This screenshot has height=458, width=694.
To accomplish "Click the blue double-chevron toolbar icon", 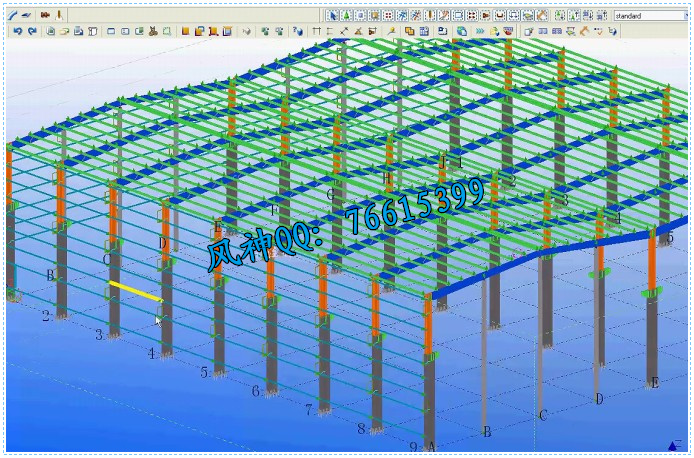I will click(479, 31).
